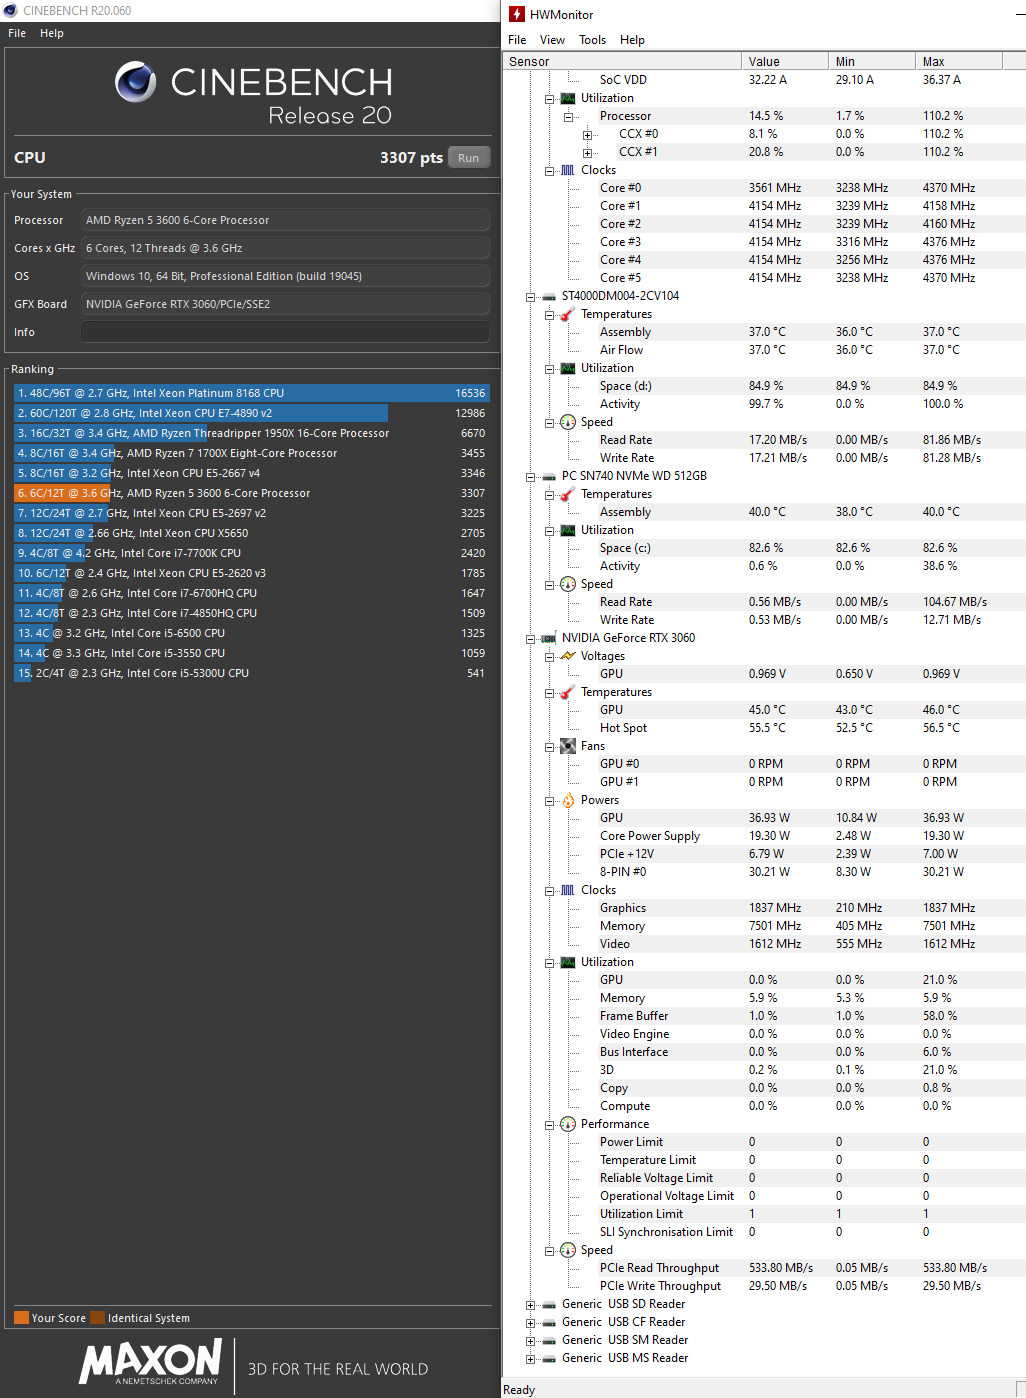The height and width of the screenshot is (1398, 1026).
Task: Expand the Generic USB CF Reader node
Action: [x=530, y=1323]
